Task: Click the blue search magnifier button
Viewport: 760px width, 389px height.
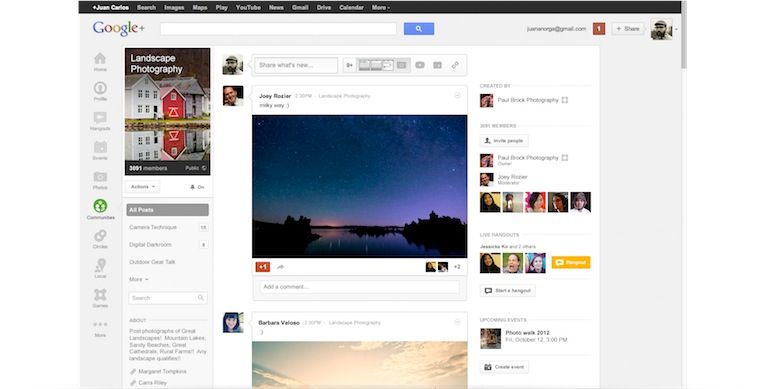Action: tap(419, 29)
